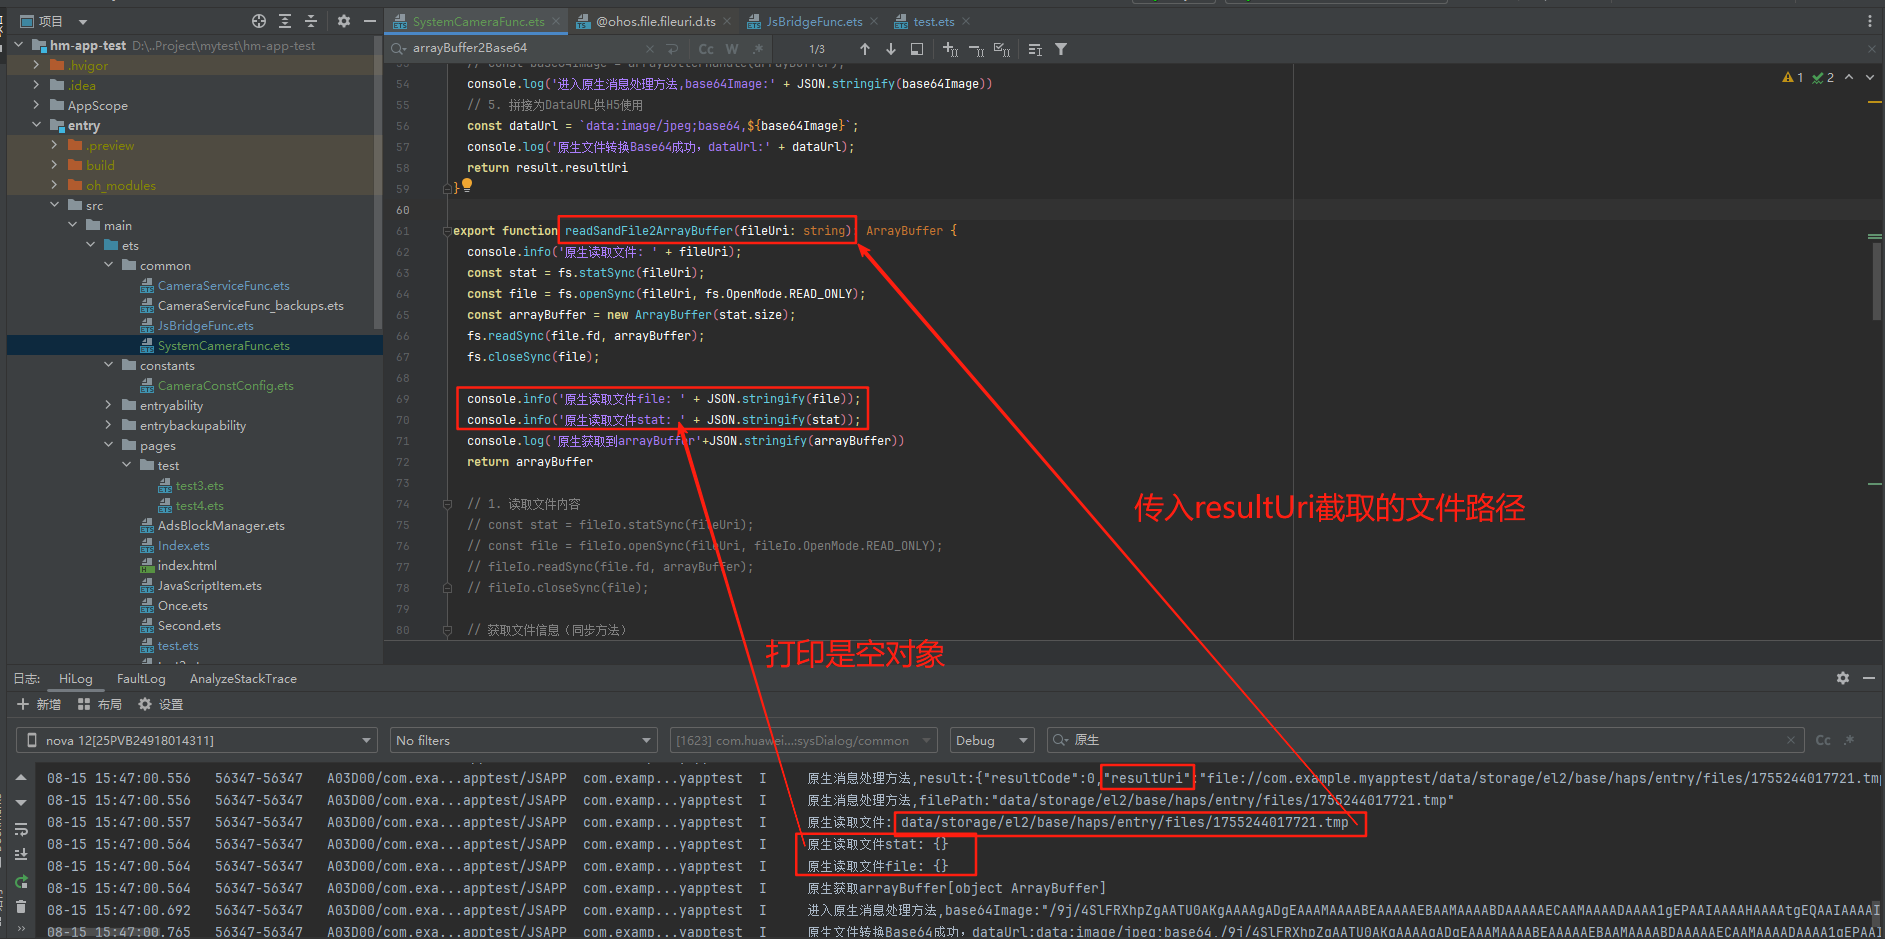This screenshot has height=939, width=1885.
Task: Open project panel gear options
Action: coord(344,21)
